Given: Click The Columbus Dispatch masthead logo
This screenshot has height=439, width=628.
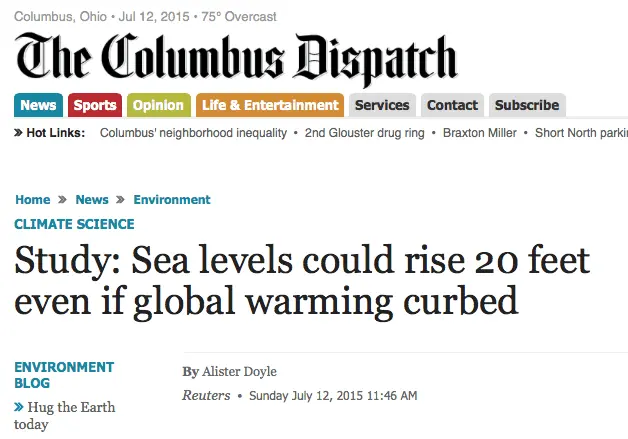Looking at the screenshot, I should [236, 58].
